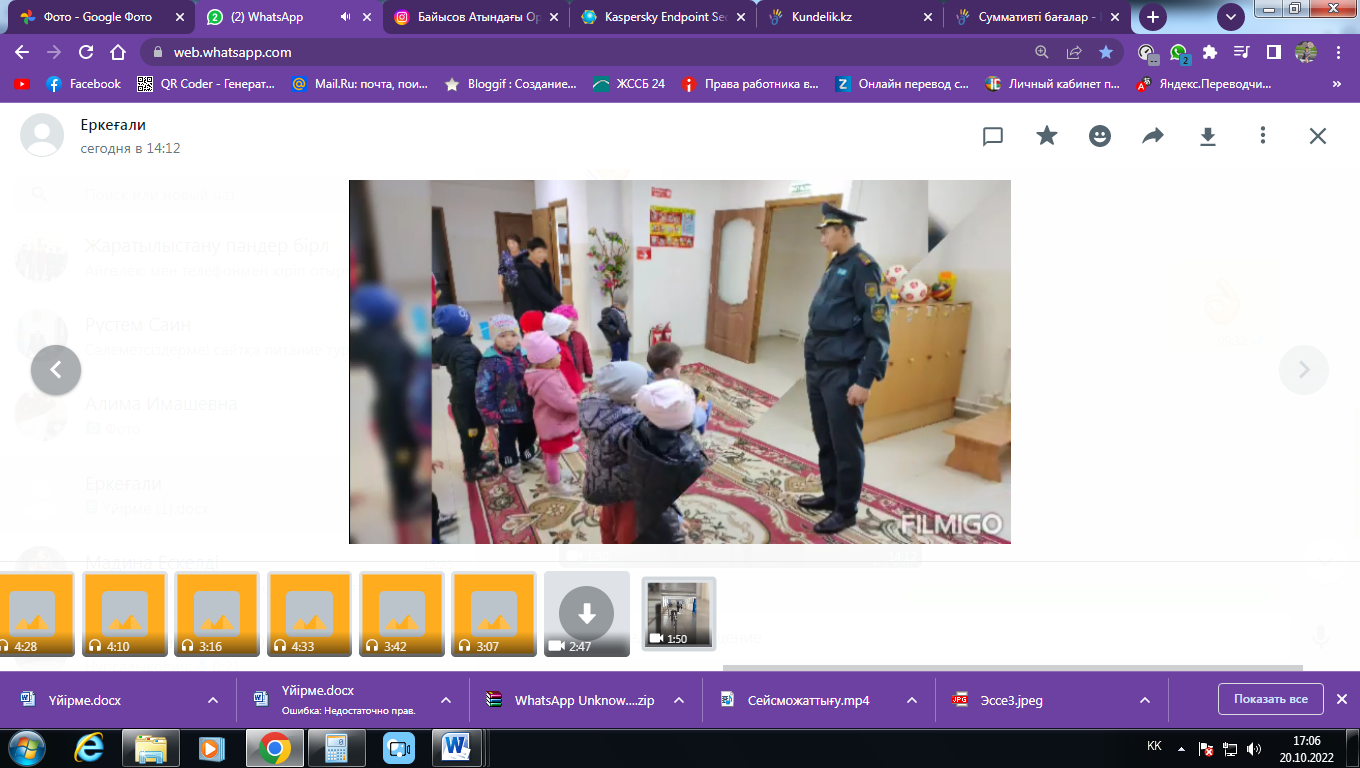Open audio thumbnail with duration 3:42
This screenshot has height=768, width=1360.
tap(401, 614)
